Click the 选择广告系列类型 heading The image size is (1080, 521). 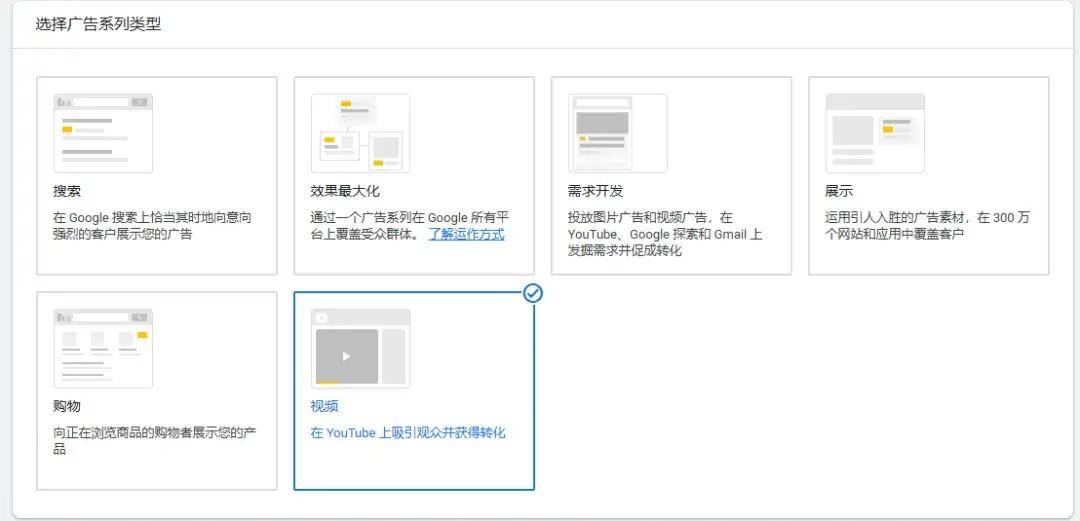point(98,24)
